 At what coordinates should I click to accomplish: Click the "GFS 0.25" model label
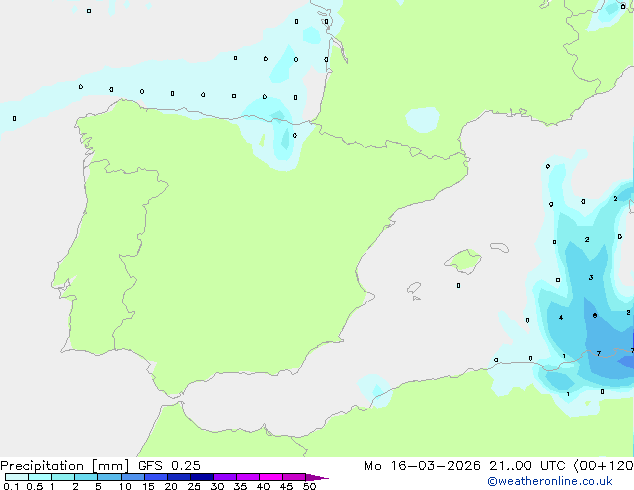(x=169, y=466)
